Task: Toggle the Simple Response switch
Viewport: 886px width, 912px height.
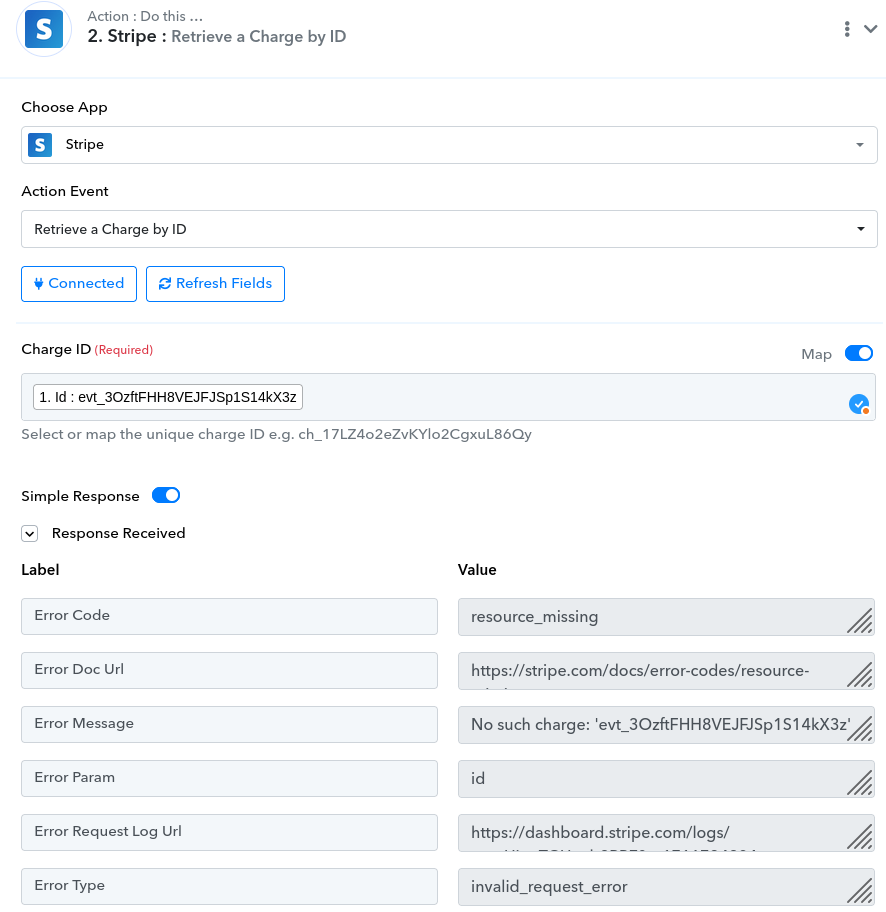Action: click(166, 495)
